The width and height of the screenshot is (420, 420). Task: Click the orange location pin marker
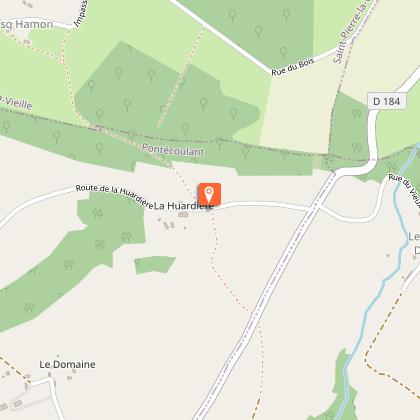click(209, 194)
